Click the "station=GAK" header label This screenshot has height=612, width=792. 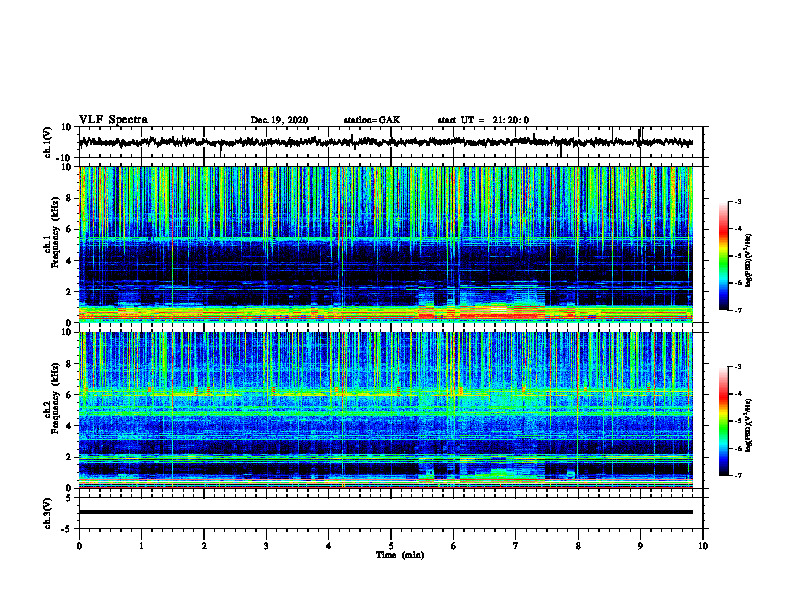372,120
